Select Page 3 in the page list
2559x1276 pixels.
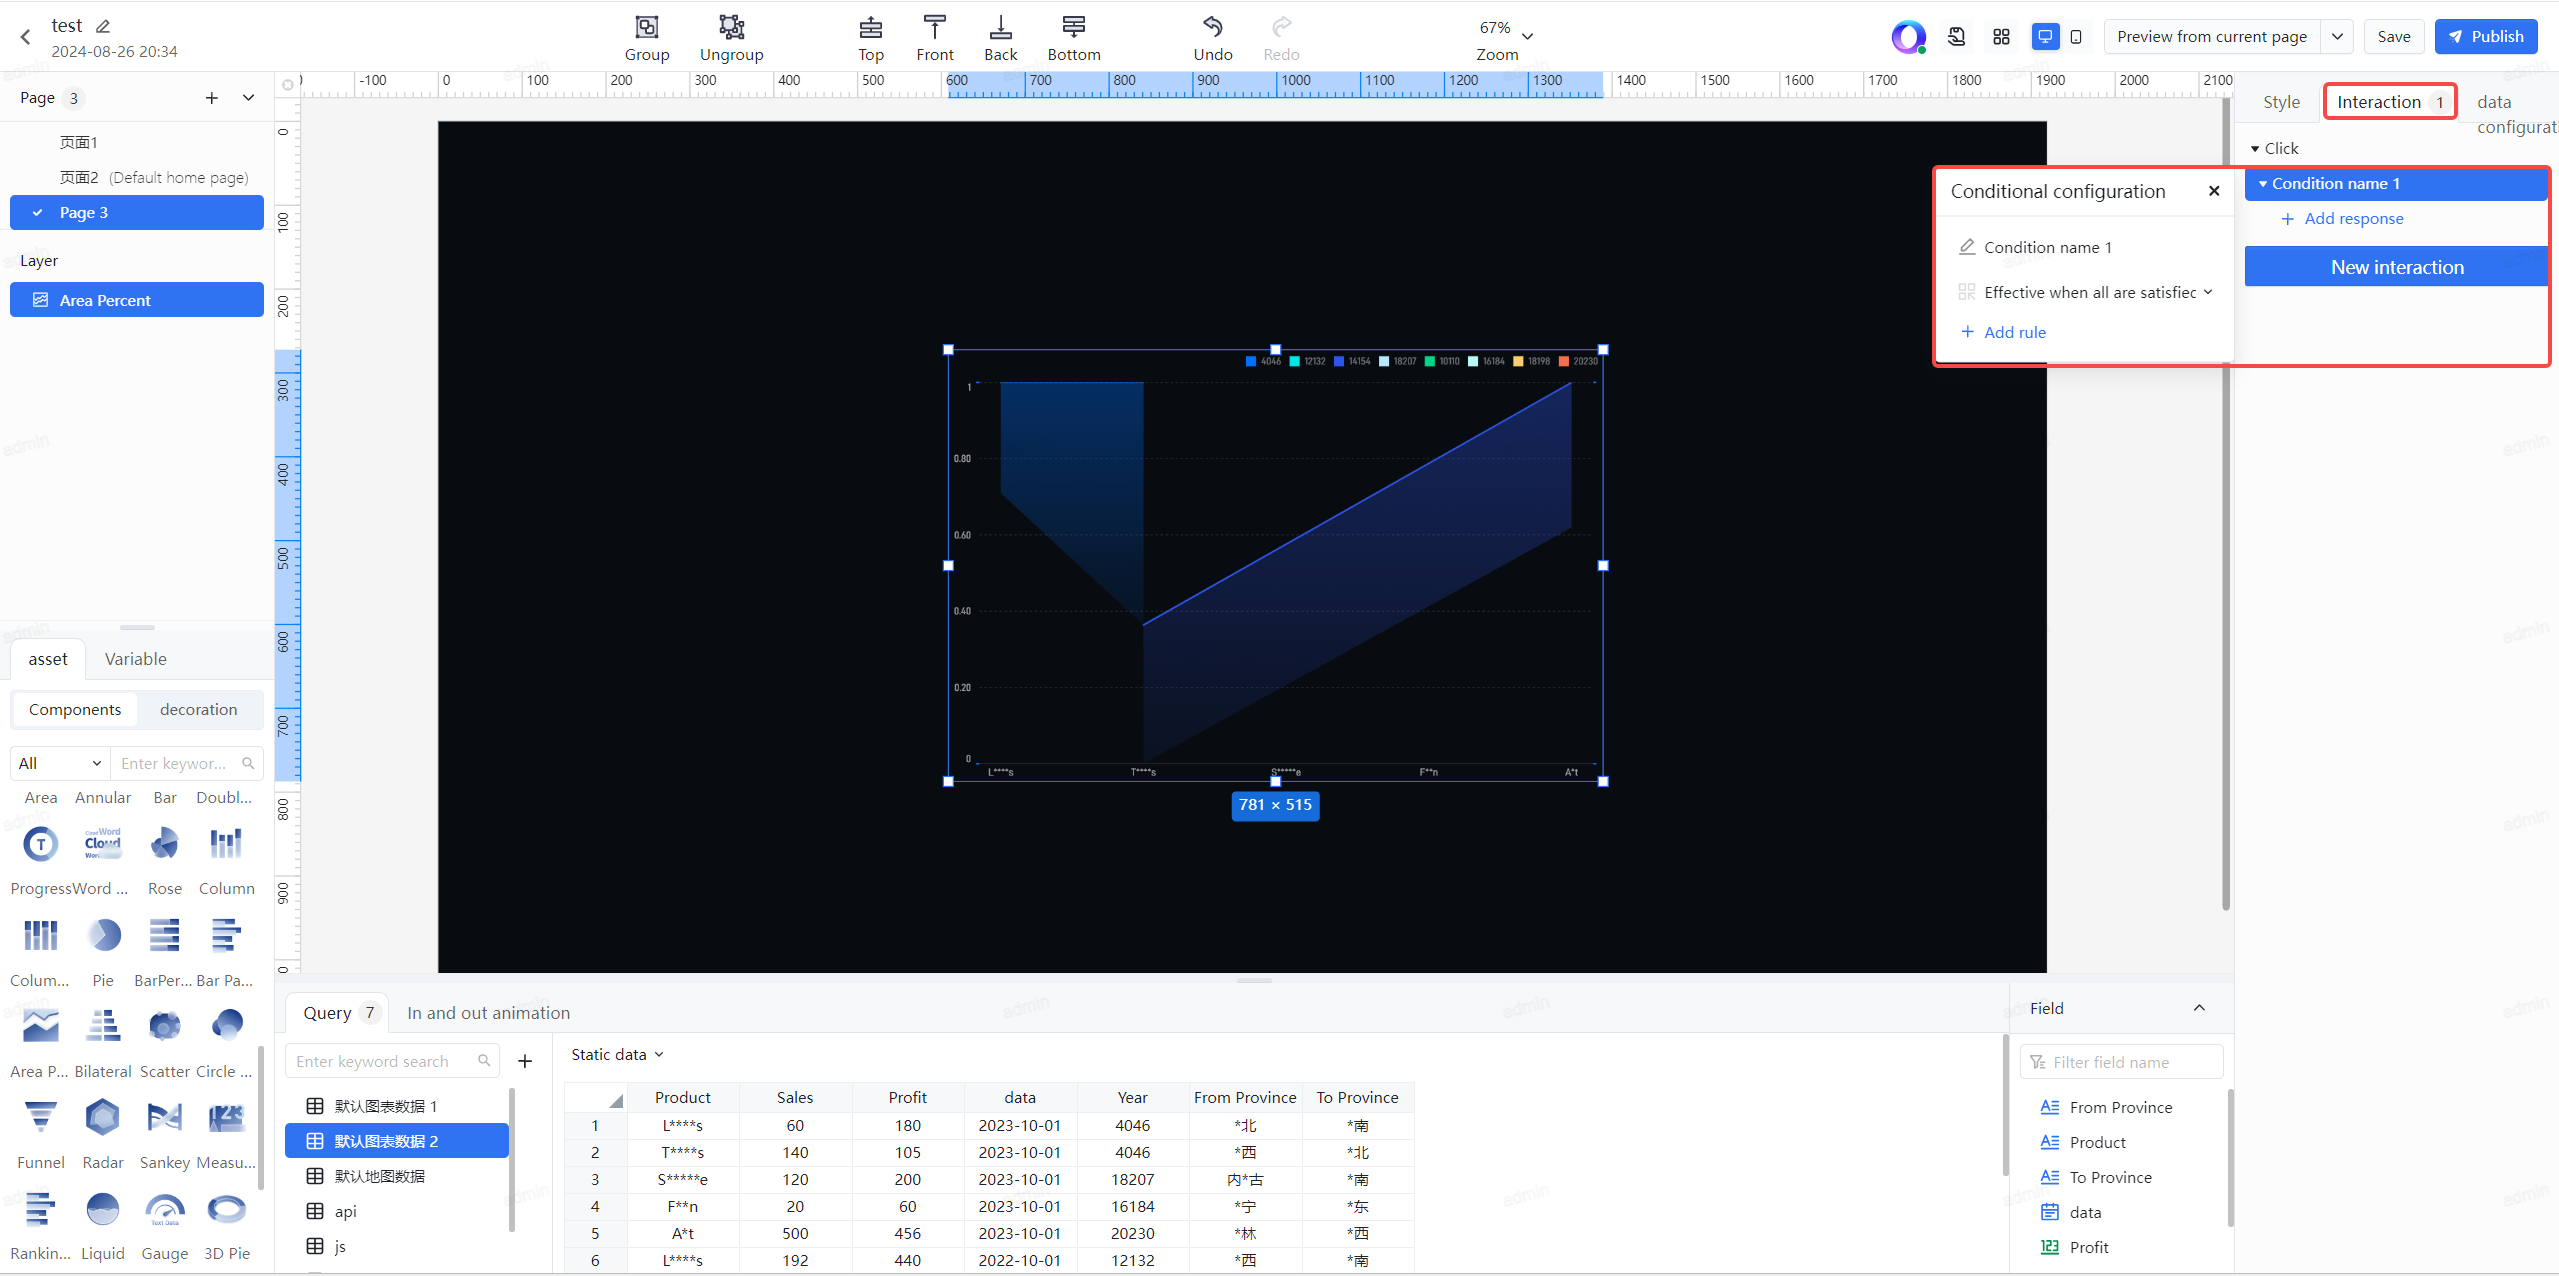[137, 212]
